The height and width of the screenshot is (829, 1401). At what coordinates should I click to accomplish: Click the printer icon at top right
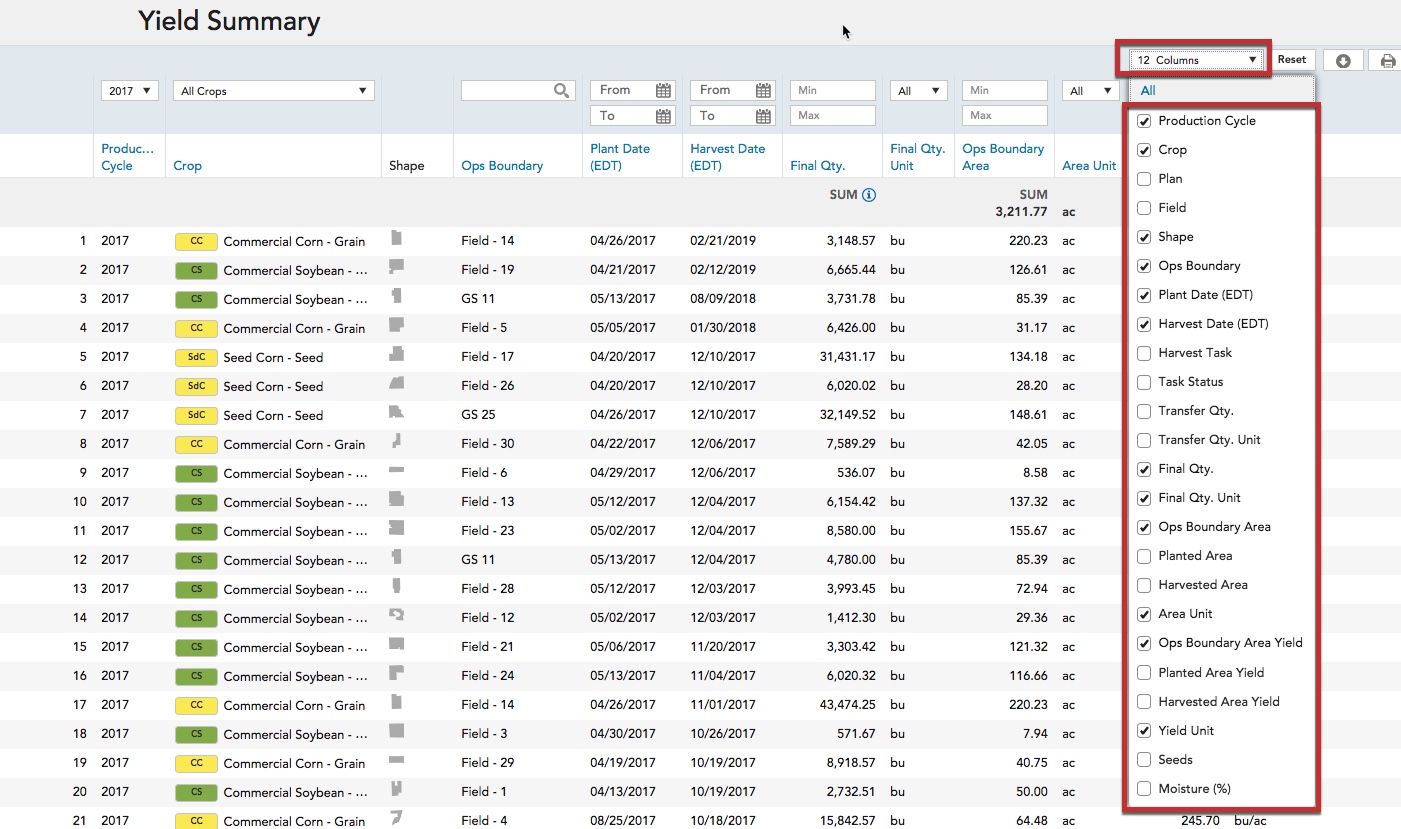tap(1388, 60)
